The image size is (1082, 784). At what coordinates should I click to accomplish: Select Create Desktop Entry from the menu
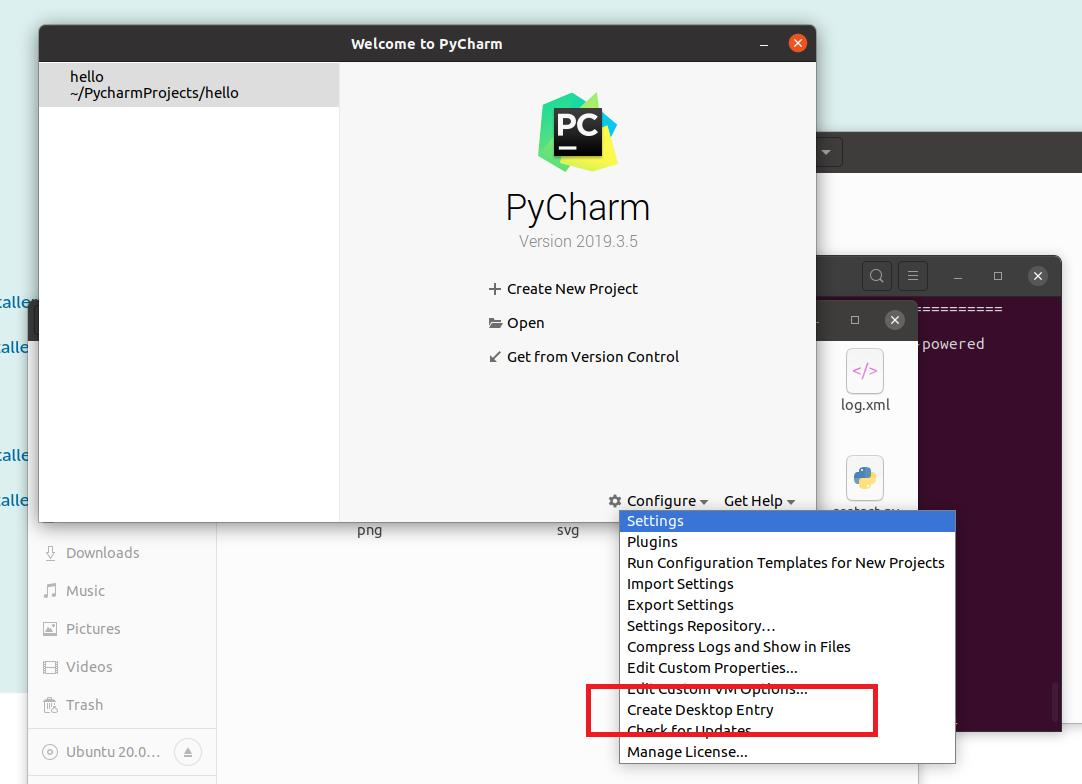tap(699, 709)
